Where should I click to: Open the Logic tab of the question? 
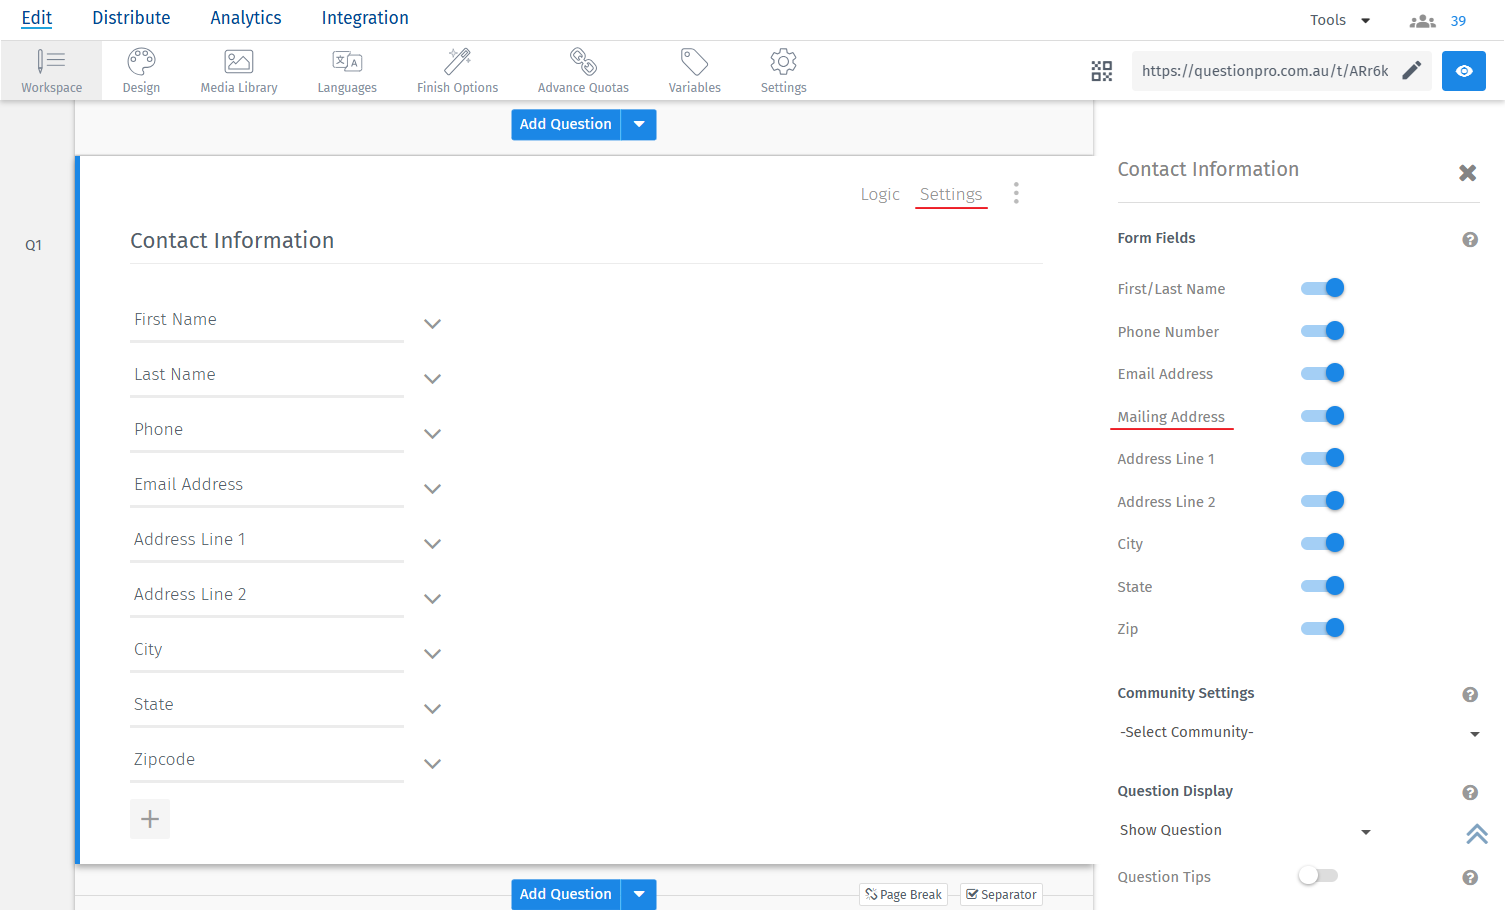879,194
